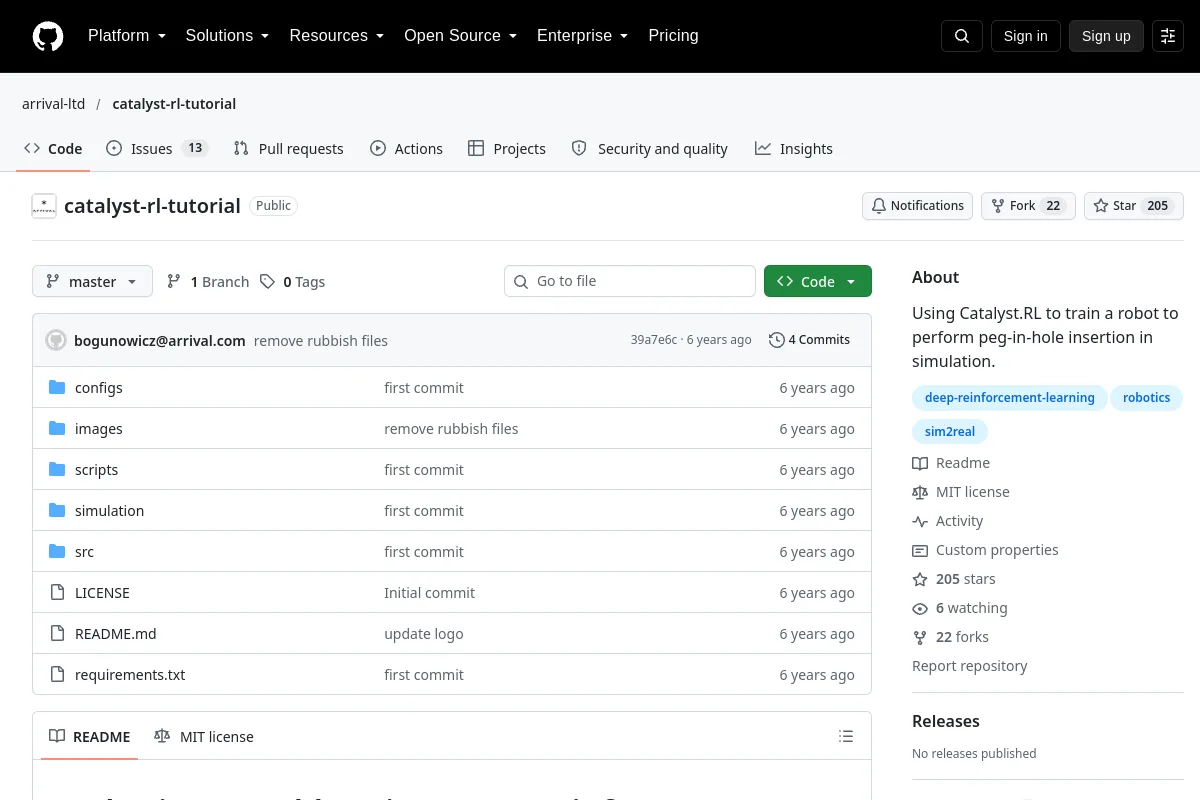Open the Releases heading link
Image resolution: width=1200 pixels, height=800 pixels.
[x=946, y=721]
